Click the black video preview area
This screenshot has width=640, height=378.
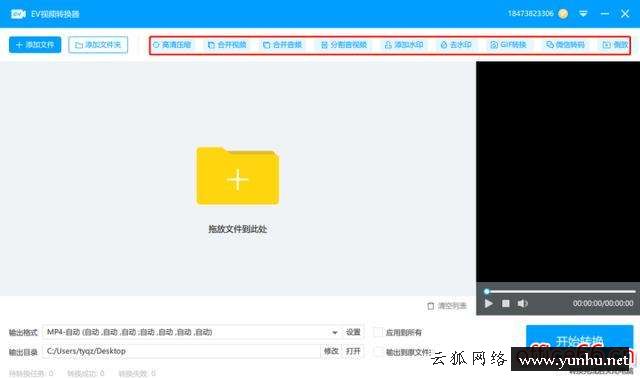pyautogui.click(x=558, y=172)
